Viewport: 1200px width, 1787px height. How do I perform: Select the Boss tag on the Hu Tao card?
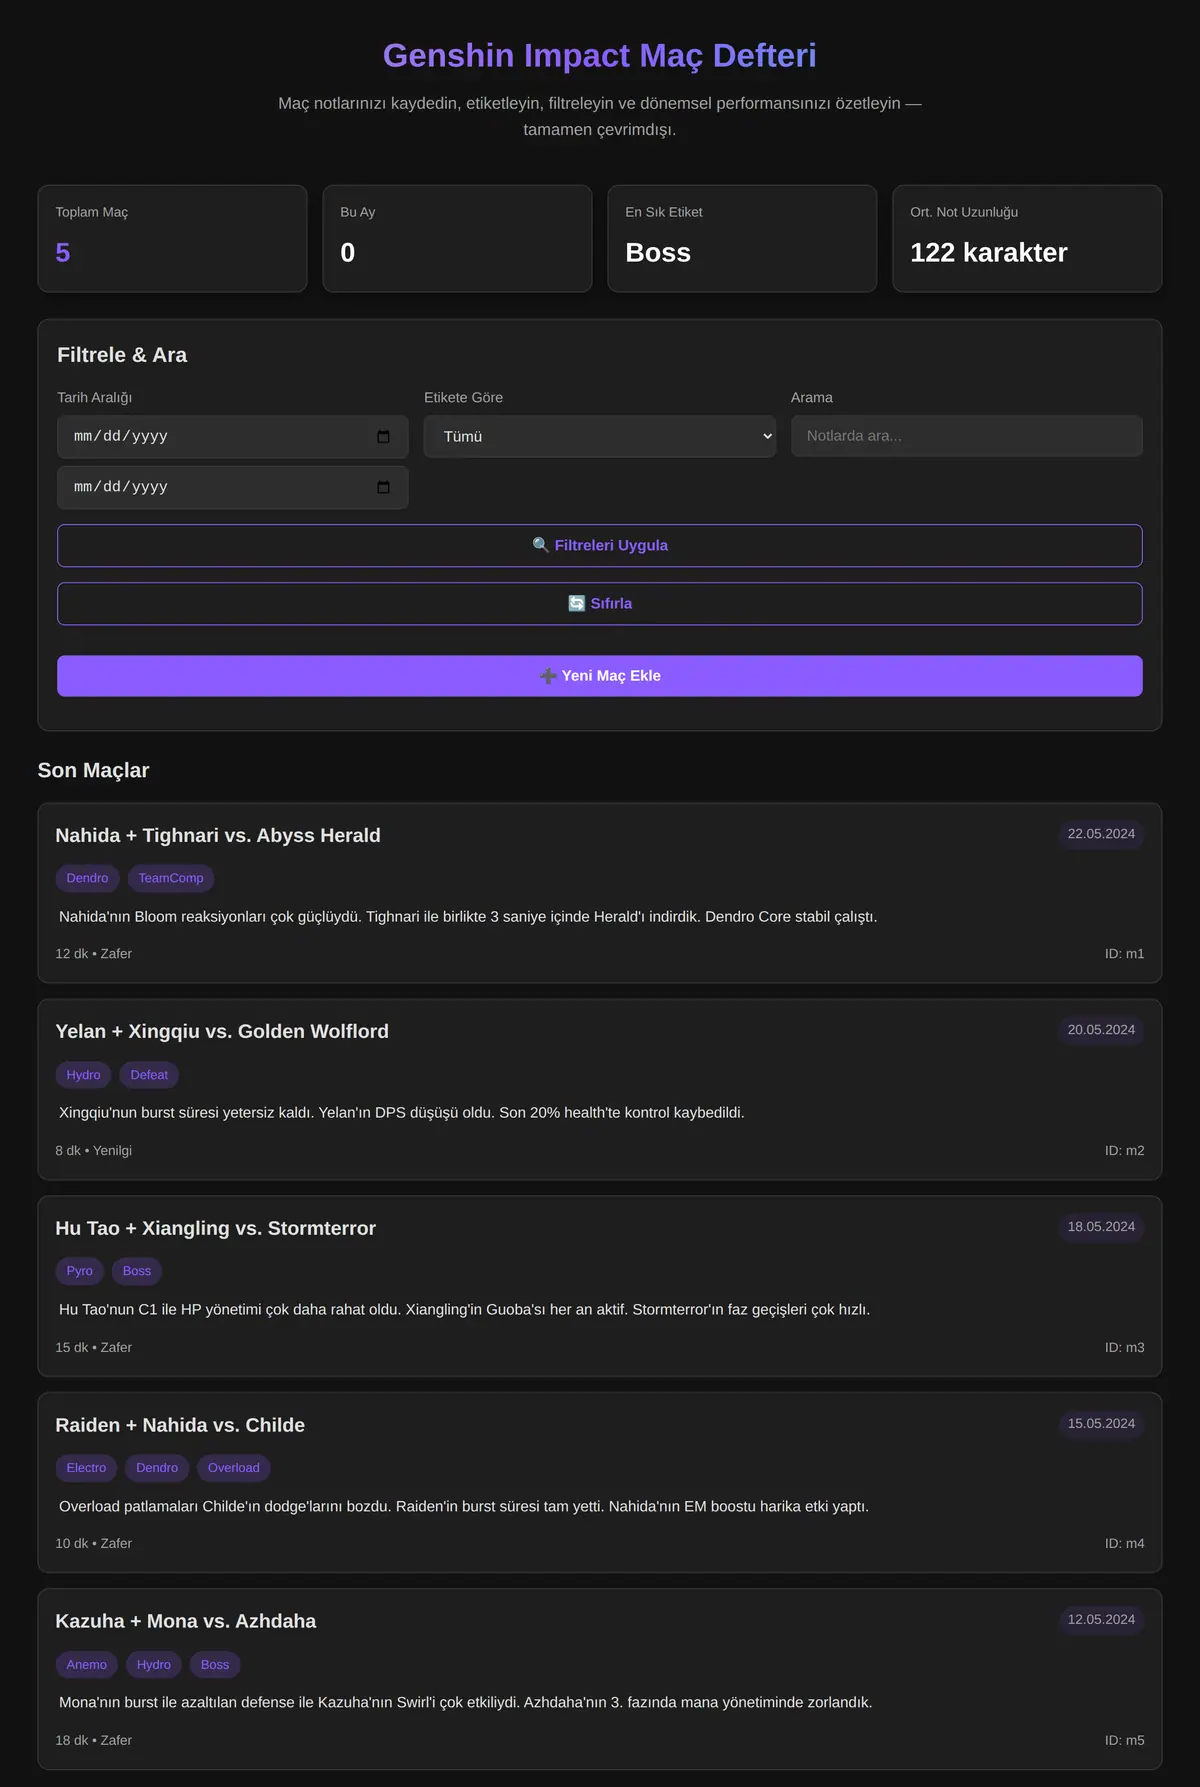point(137,1271)
